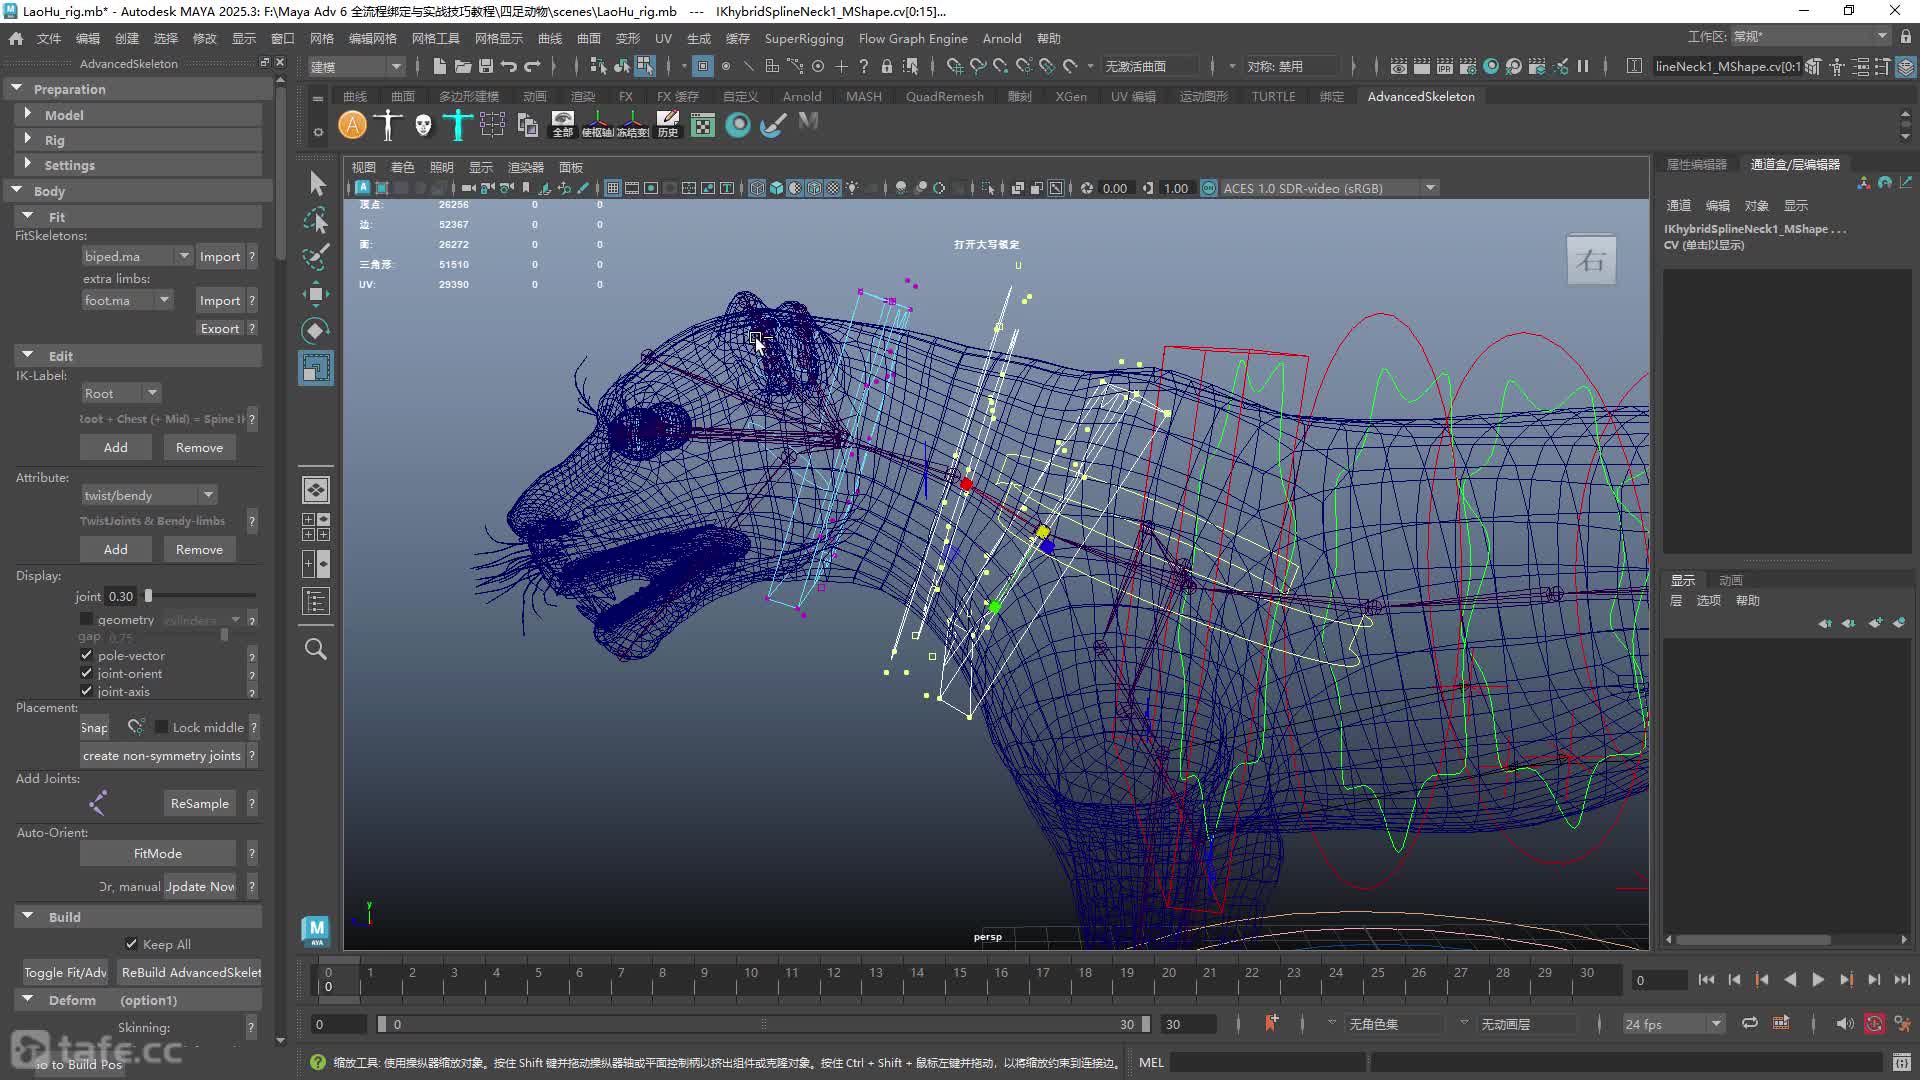
Task: Open the twist/bendy attribute dropdown
Action: [x=149, y=495]
